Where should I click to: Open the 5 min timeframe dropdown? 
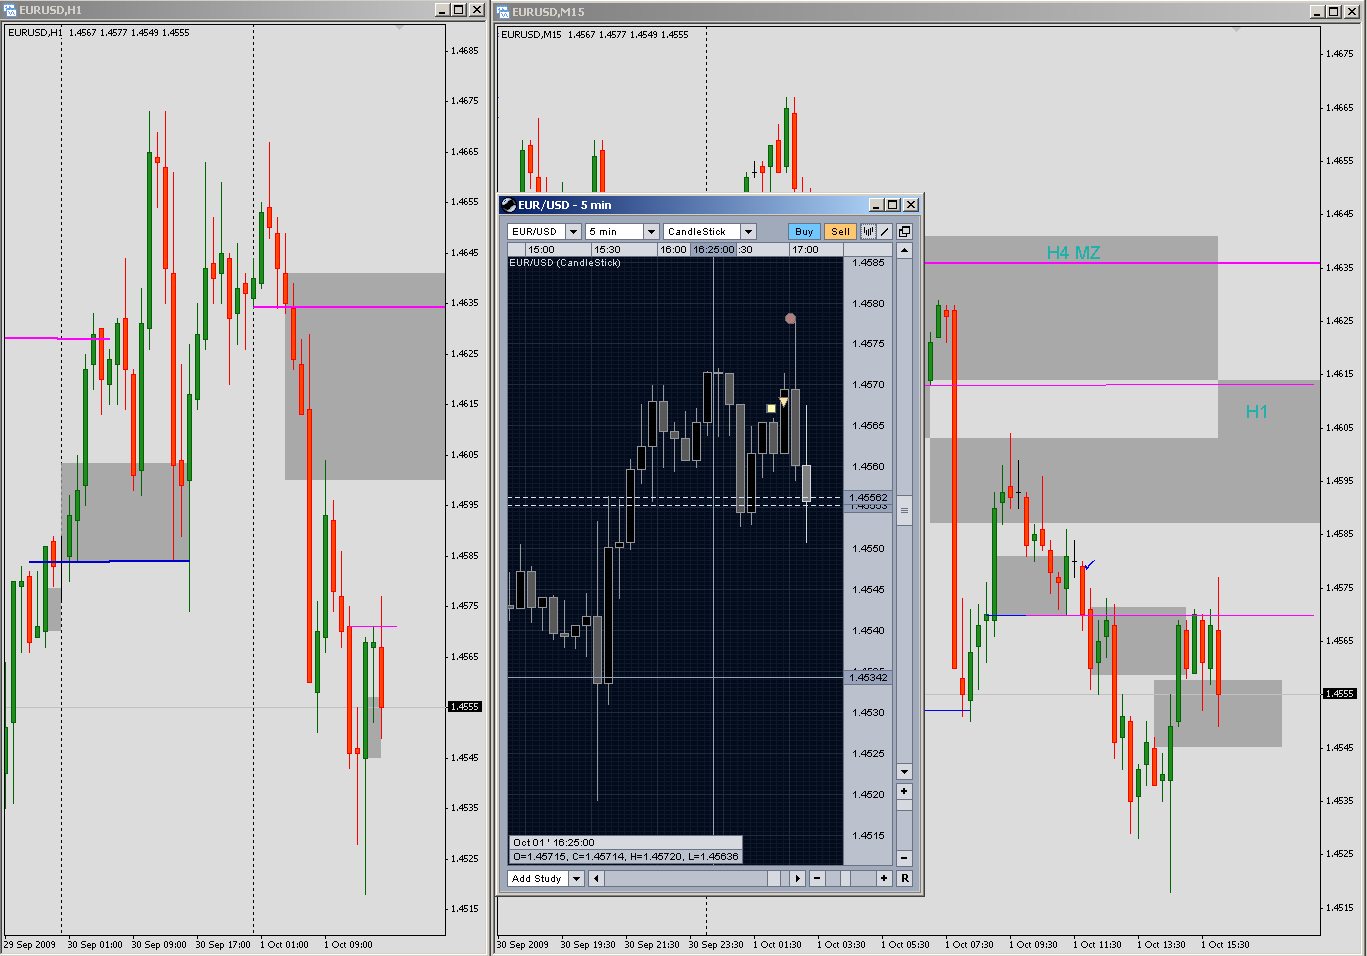pos(651,231)
